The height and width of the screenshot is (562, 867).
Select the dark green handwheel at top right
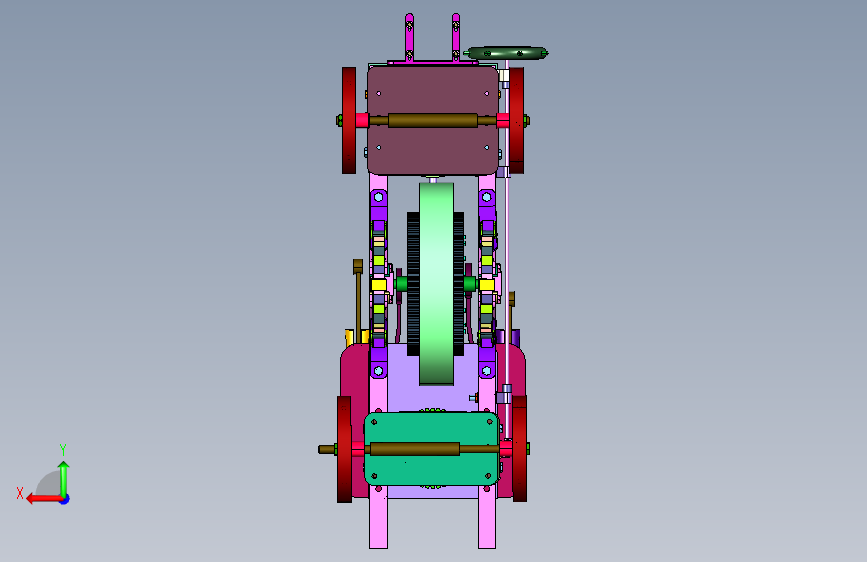(506, 53)
